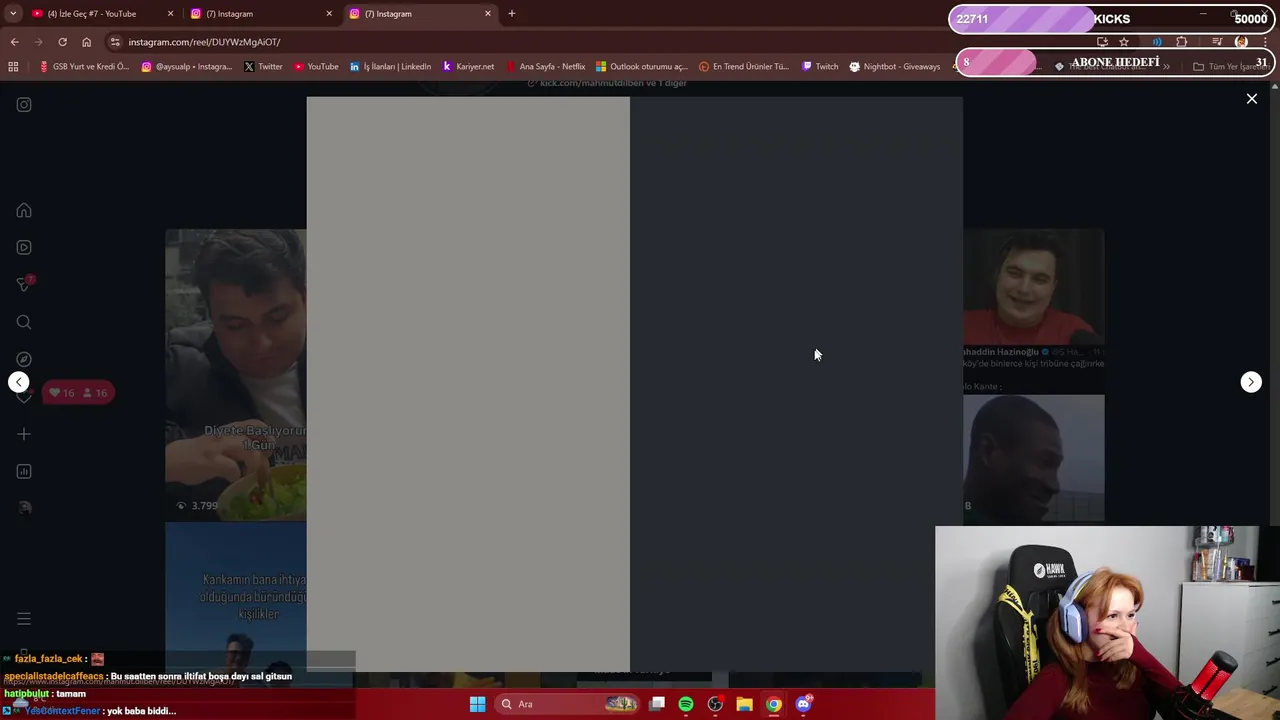The height and width of the screenshot is (720, 1280).
Task: Open File Explorer from the taskbar
Action: pyautogui.click(x=744, y=704)
